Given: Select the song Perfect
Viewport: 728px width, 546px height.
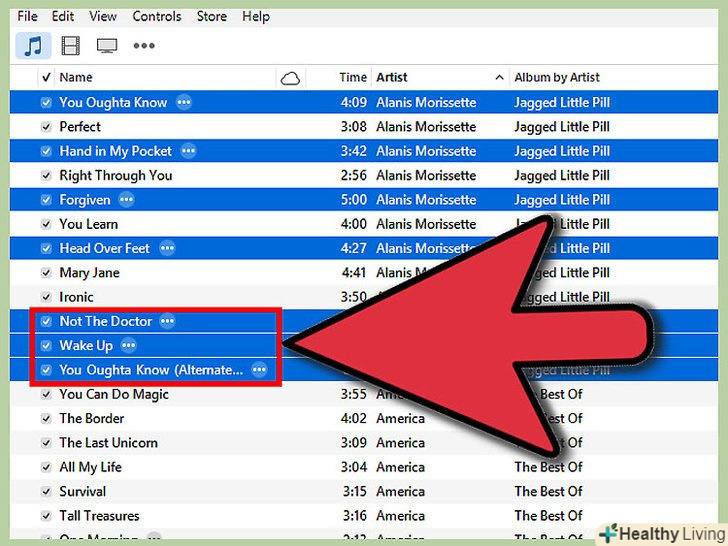Looking at the screenshot, I should tap(80, 127).
